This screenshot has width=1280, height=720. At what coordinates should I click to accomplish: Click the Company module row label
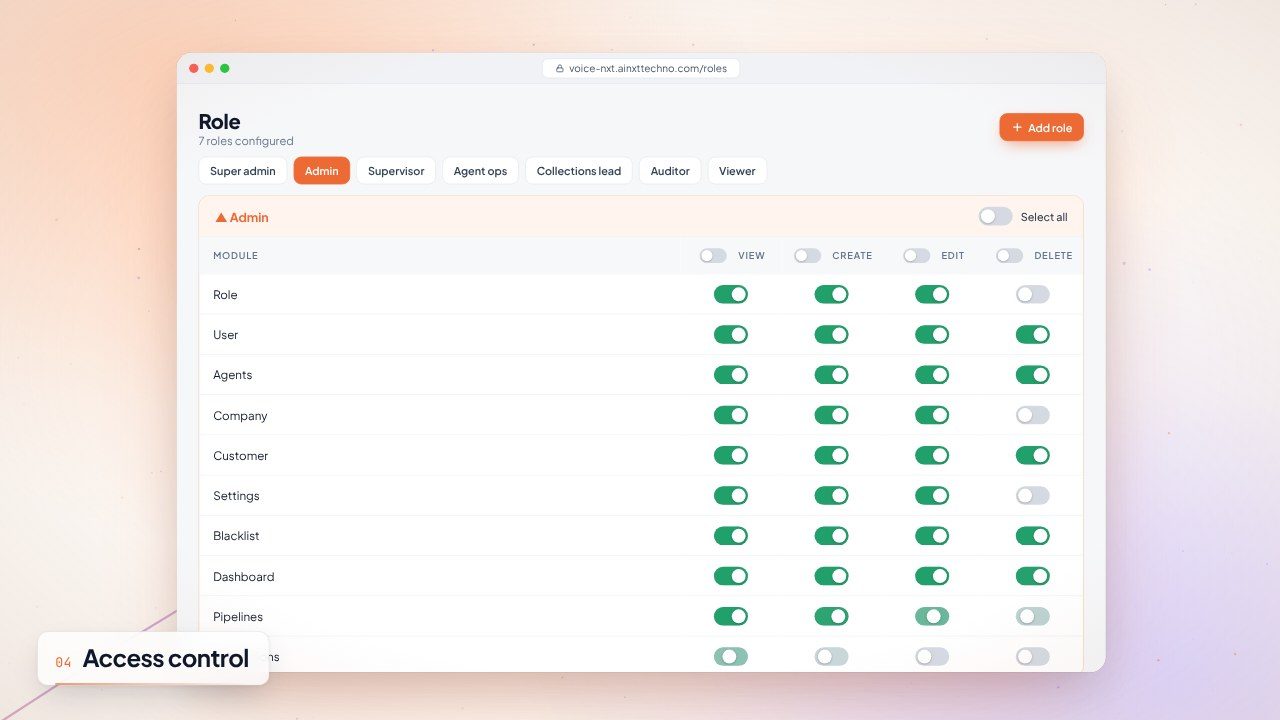pyautogui.click(x=240, y=415)
